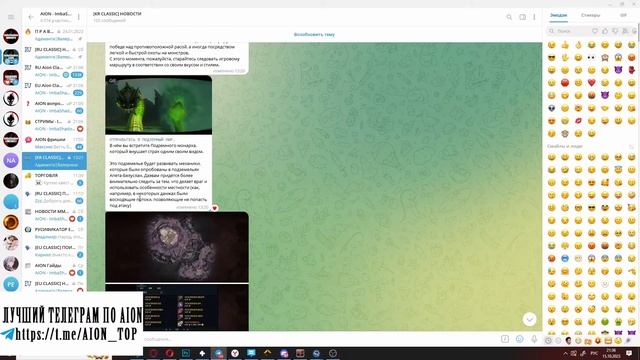Pick the sunglasses face emoji
The width and height of the screenshot is (640, 360).
(551, 58)
